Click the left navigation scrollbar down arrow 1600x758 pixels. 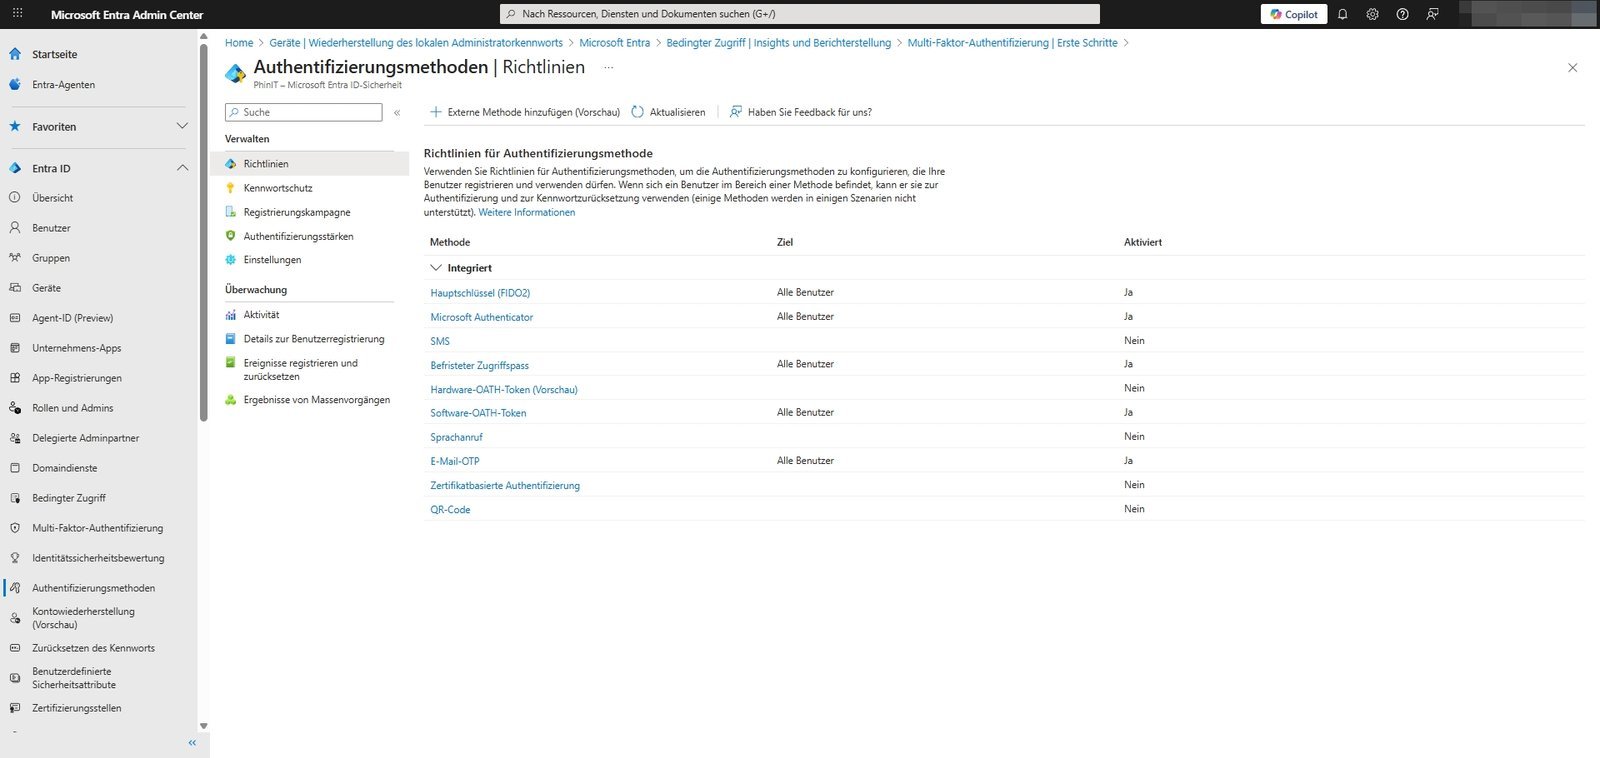click(x=204, y=726)
